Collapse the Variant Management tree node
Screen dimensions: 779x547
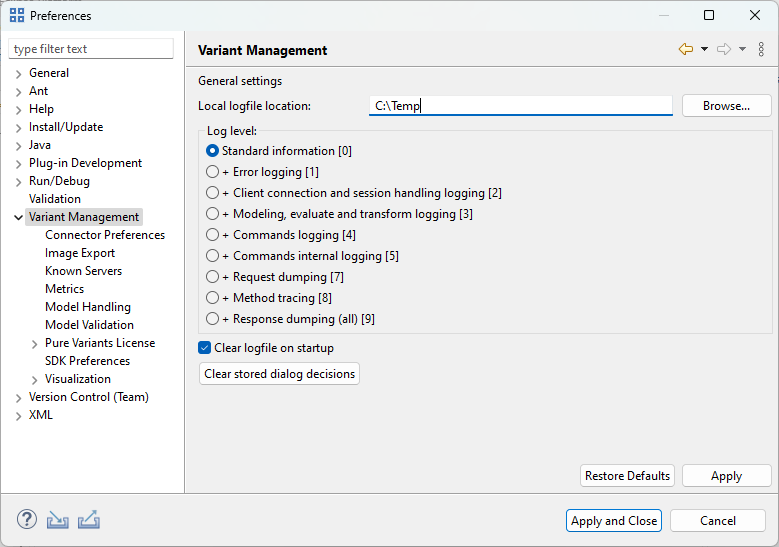[19, 217]
